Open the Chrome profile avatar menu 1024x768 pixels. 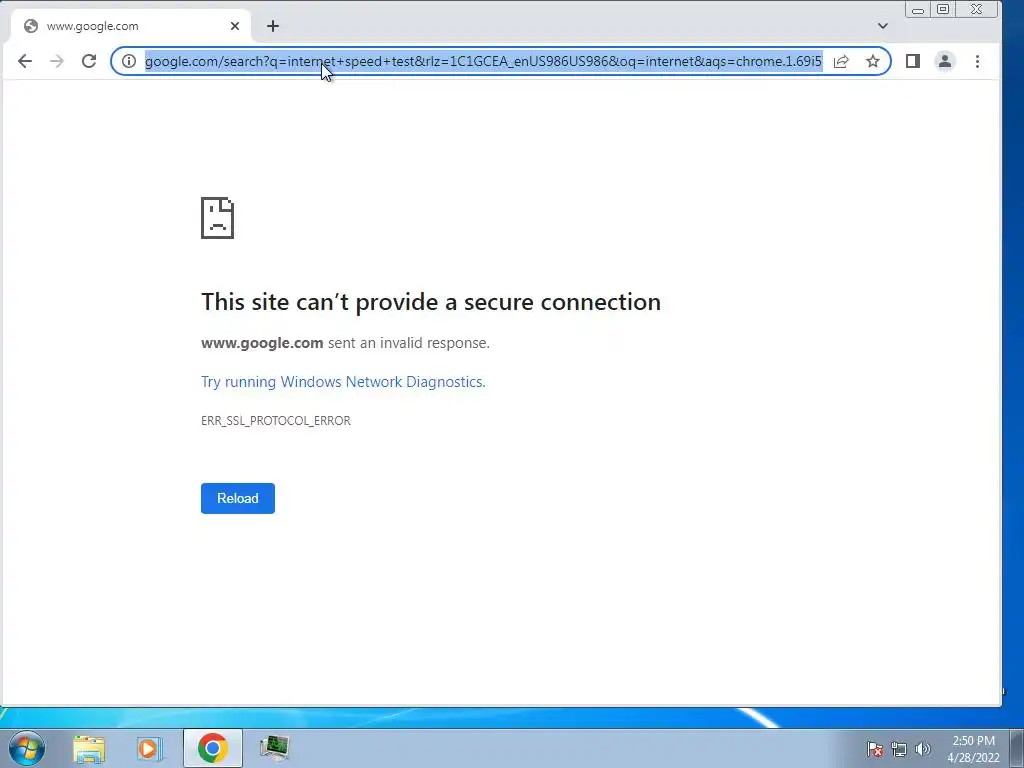pos(944,61)
